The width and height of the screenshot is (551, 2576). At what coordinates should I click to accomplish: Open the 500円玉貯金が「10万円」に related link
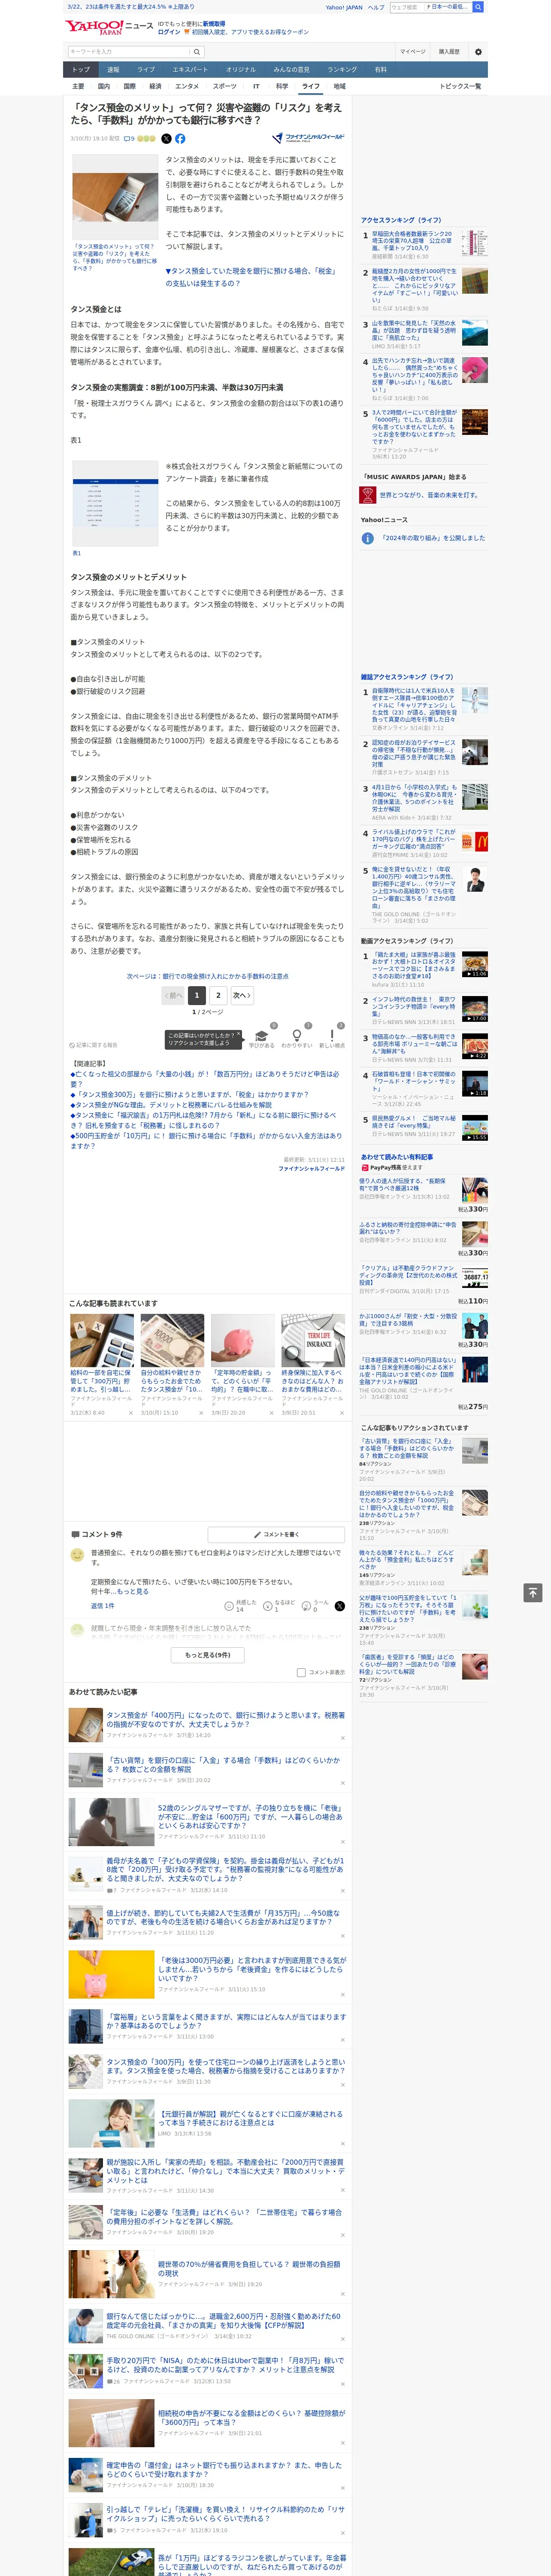[206, 1141]
